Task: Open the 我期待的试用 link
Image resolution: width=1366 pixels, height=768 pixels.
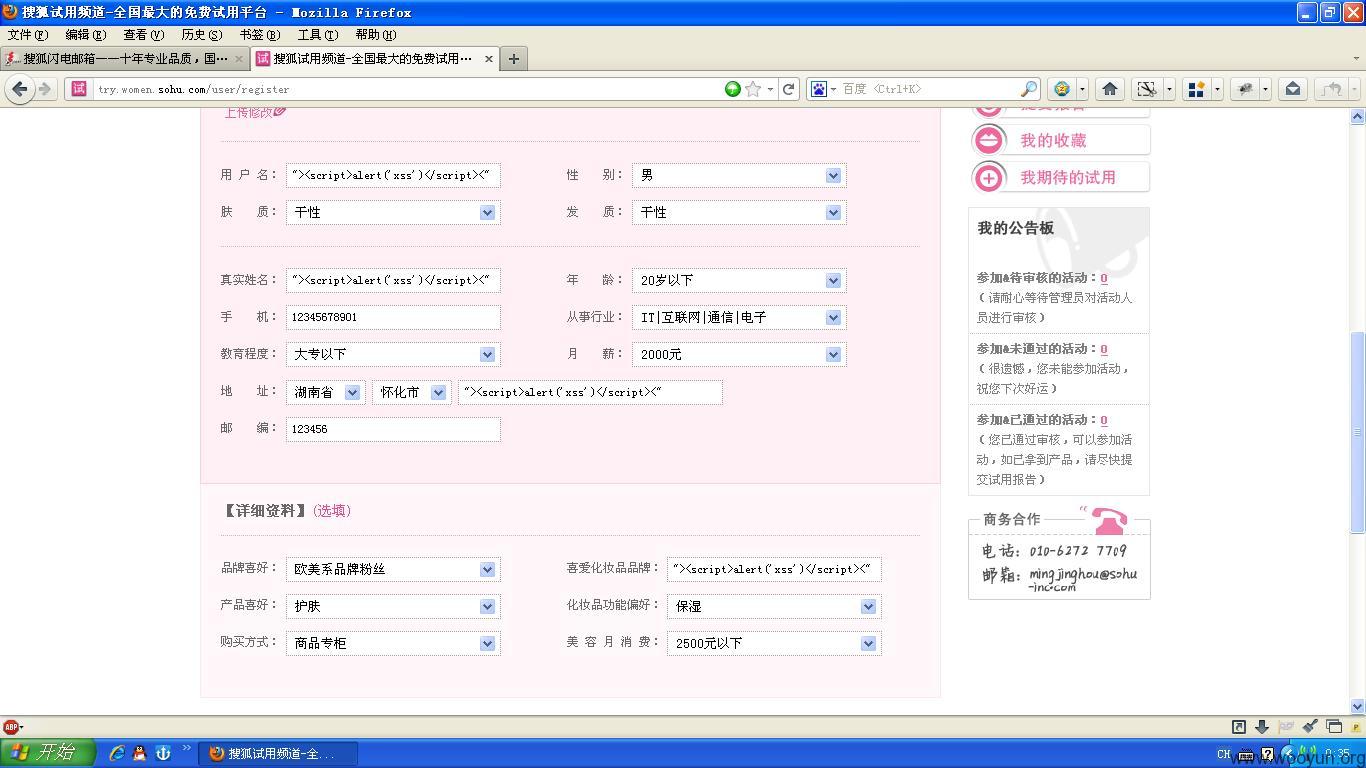Action: pyautogui.click(x=1068, y=178)
